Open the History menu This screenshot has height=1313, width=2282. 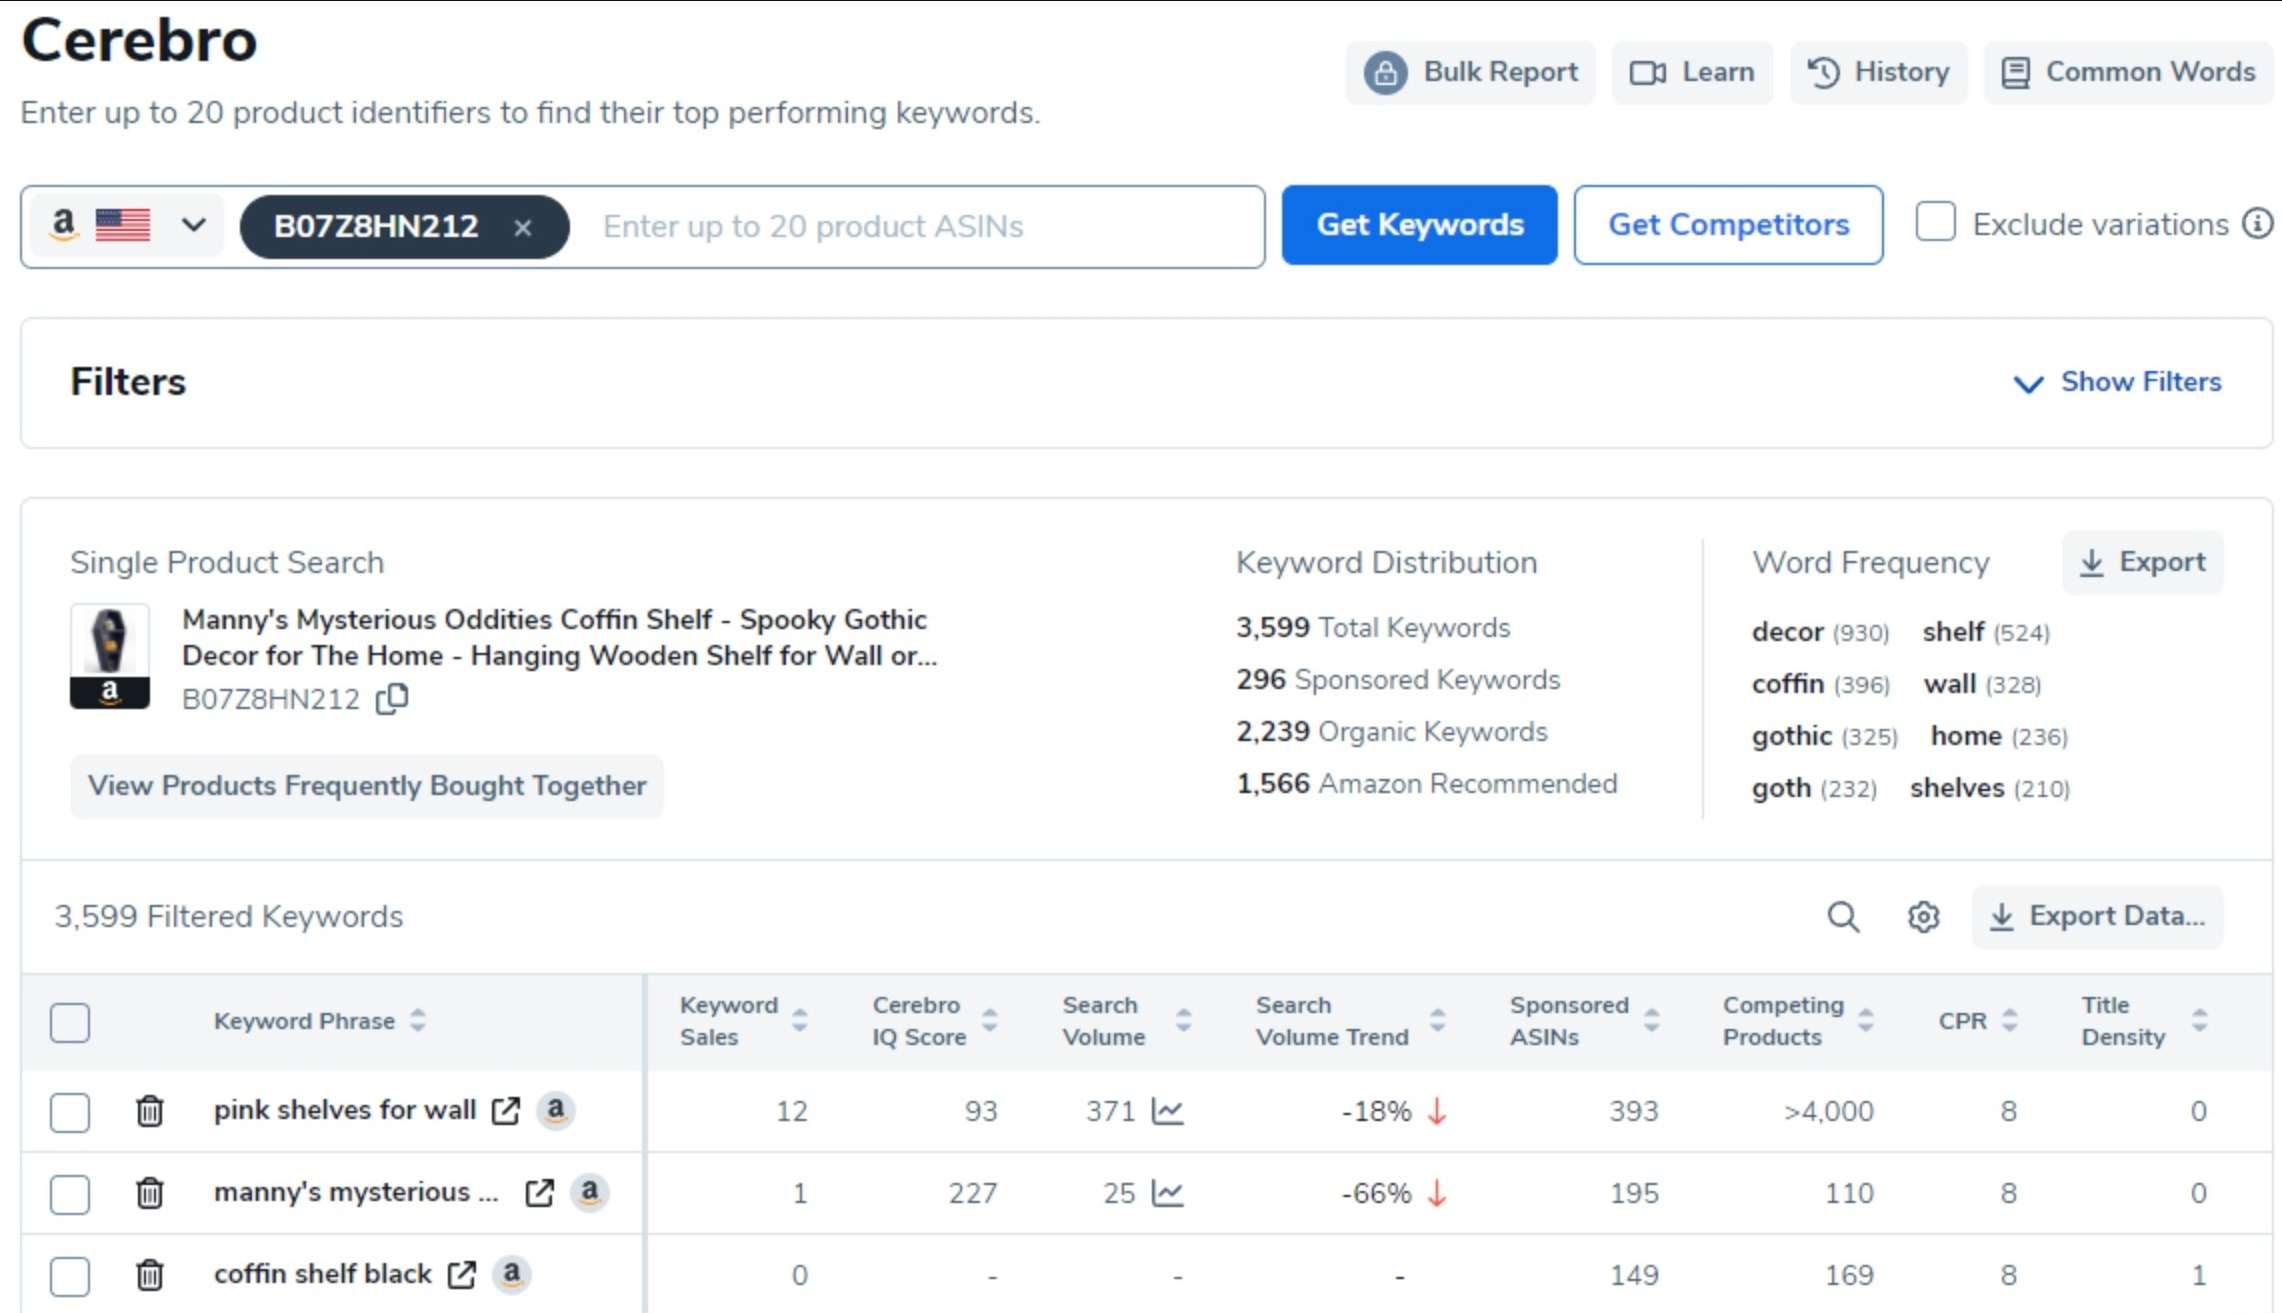(x=1878, y=72)
